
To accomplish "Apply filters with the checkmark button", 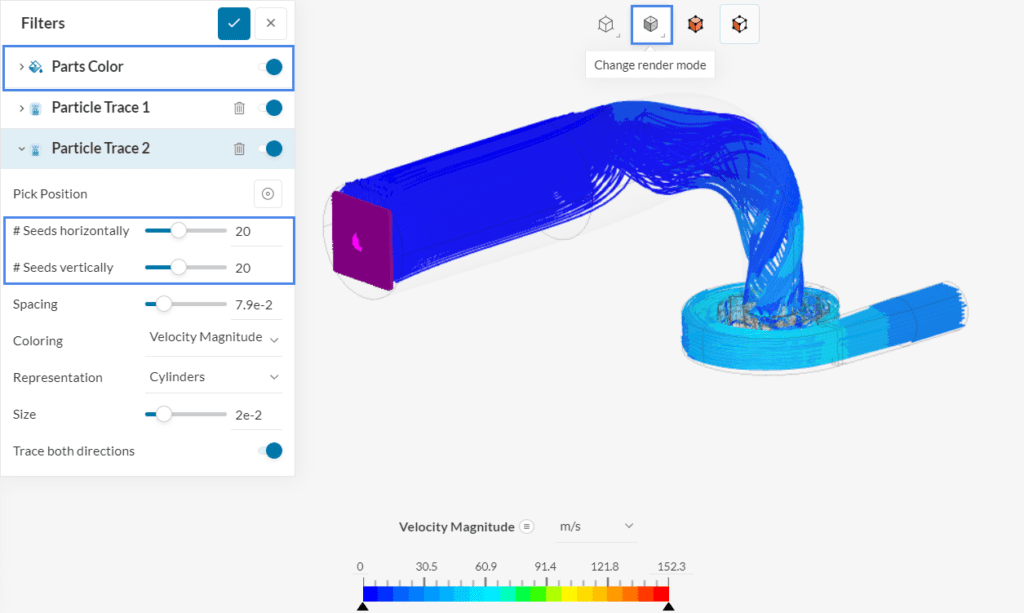I will coord(233,23).
